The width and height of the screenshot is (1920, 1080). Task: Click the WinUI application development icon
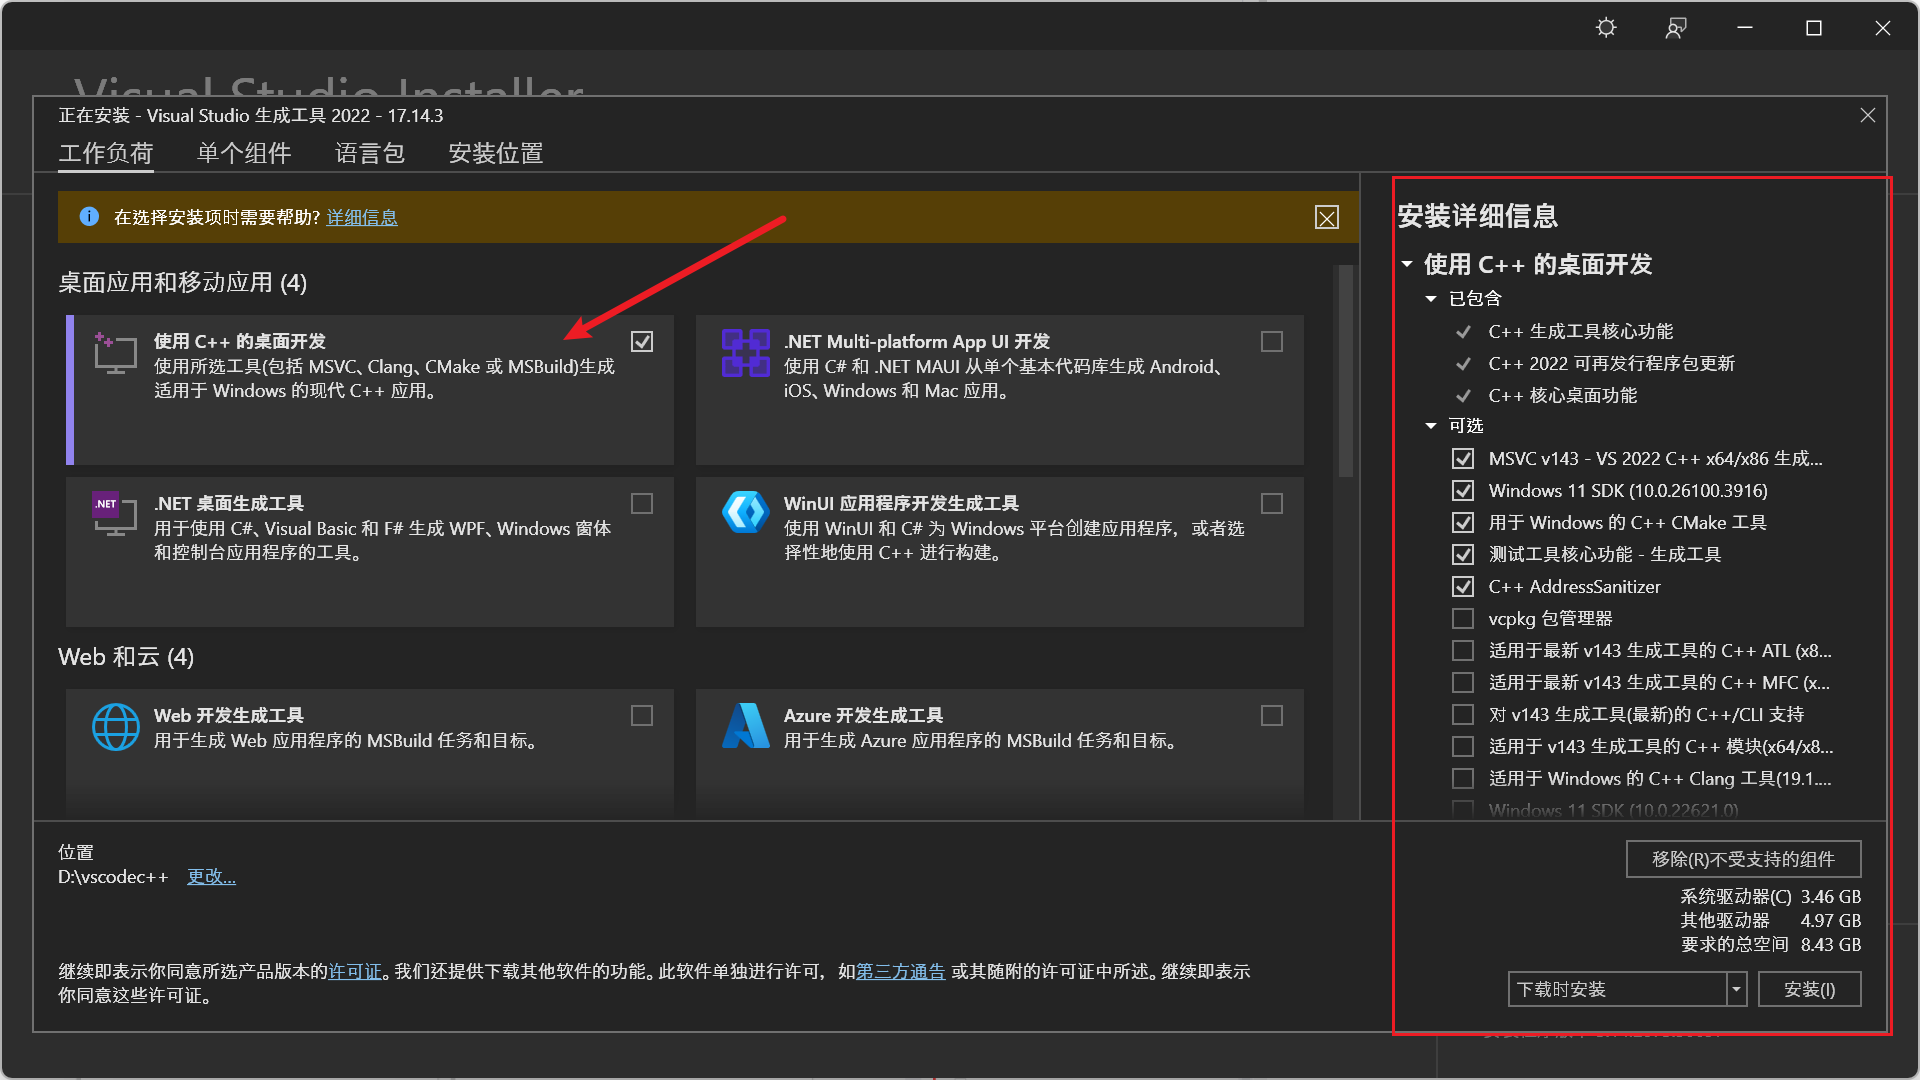pyautogui.click(x=744, y=514)
